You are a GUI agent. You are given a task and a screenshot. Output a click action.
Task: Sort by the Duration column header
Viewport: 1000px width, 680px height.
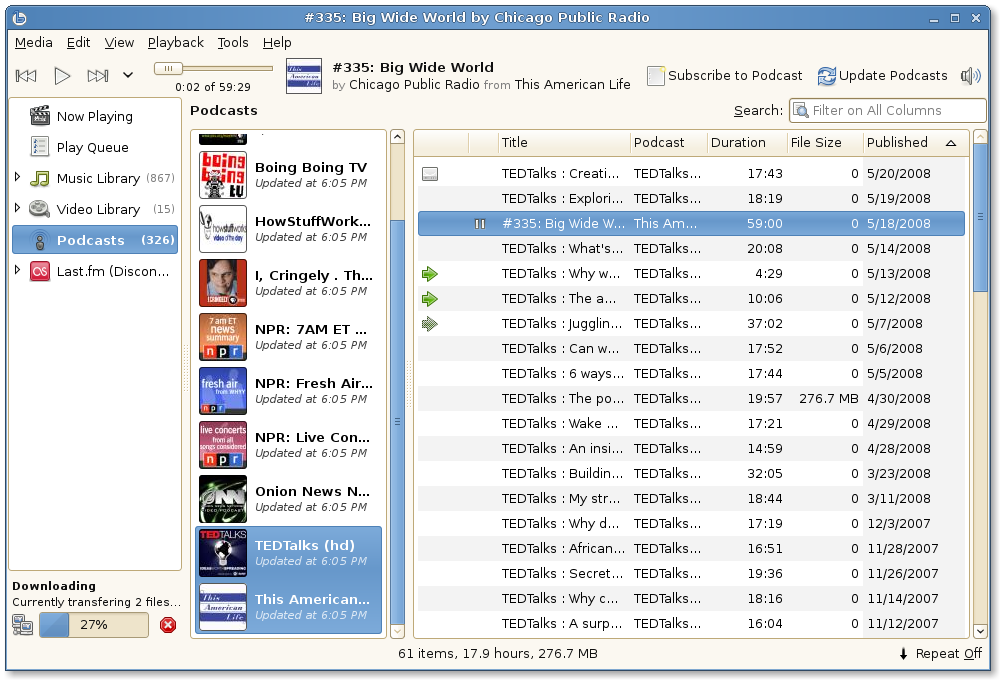pos(746,142)
